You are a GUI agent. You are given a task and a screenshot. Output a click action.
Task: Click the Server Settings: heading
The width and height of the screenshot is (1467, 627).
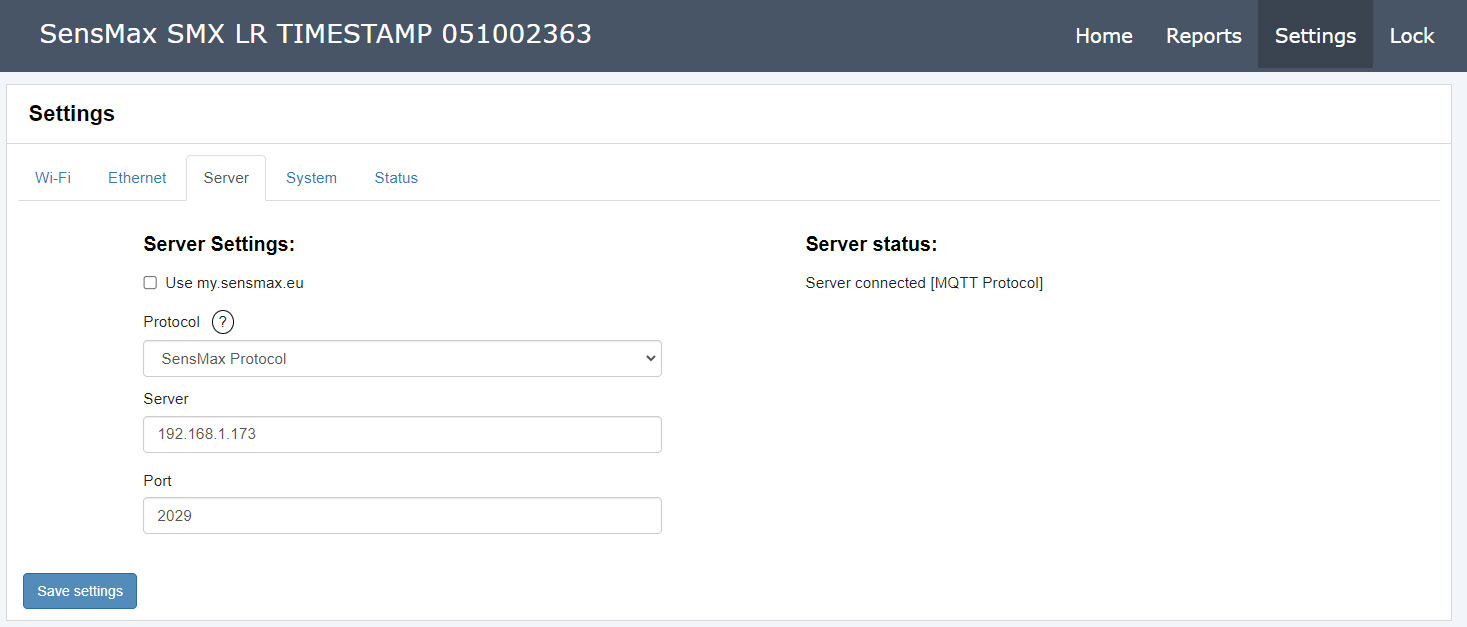219,244
